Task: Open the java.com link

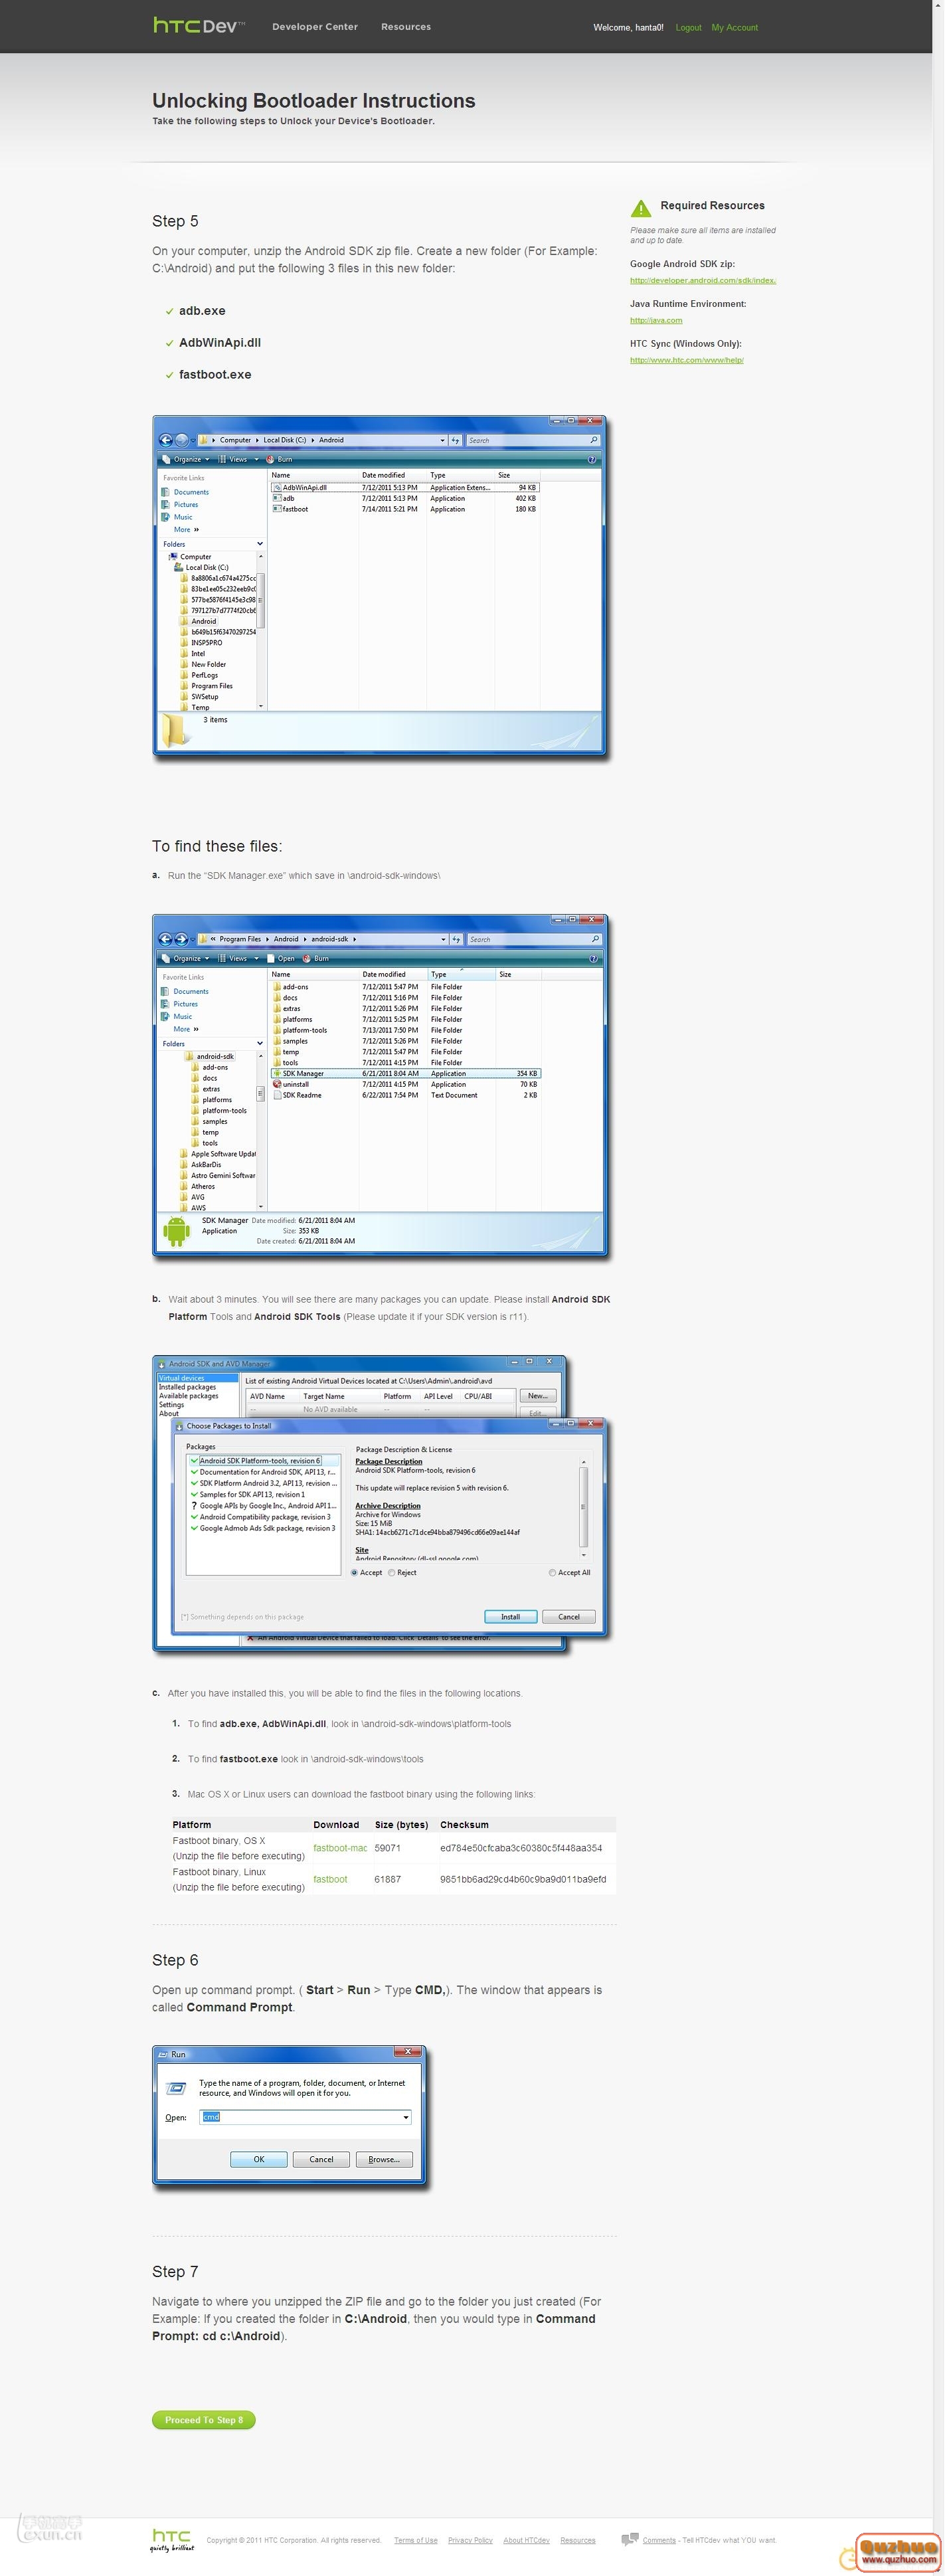Action: 656,320
